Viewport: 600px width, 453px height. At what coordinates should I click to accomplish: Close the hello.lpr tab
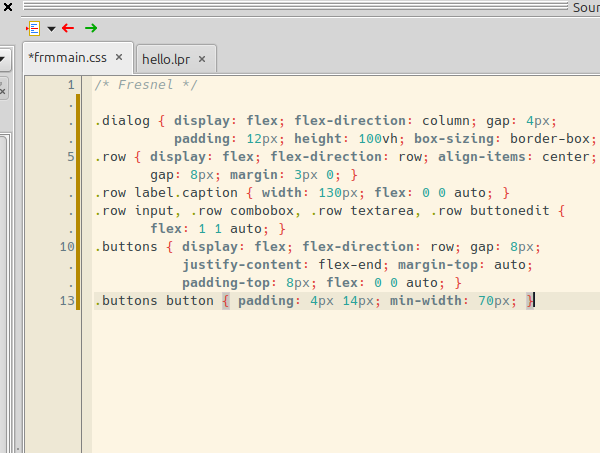[202, 59]
